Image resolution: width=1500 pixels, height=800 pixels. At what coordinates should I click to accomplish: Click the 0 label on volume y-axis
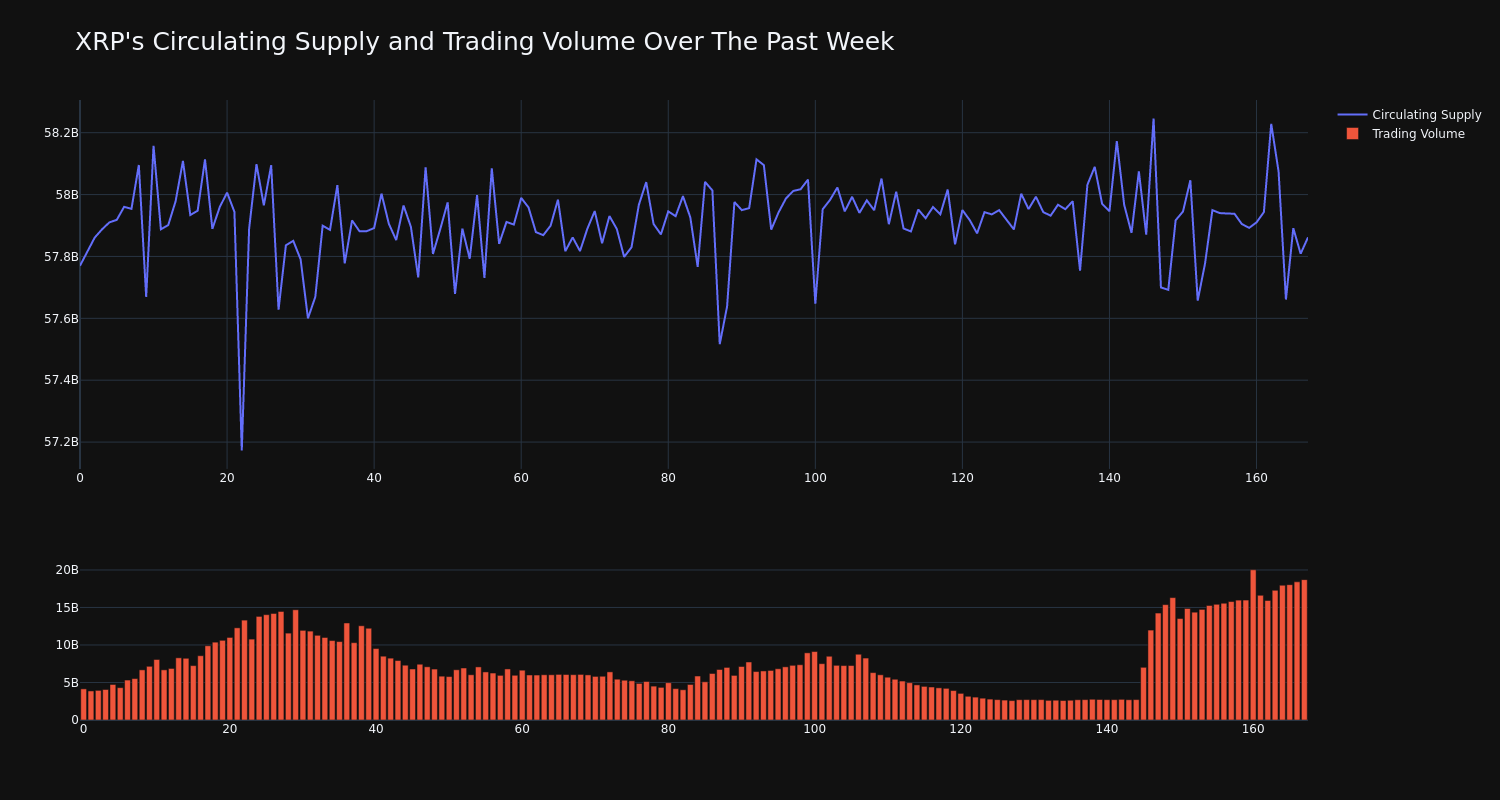[74, 720]
